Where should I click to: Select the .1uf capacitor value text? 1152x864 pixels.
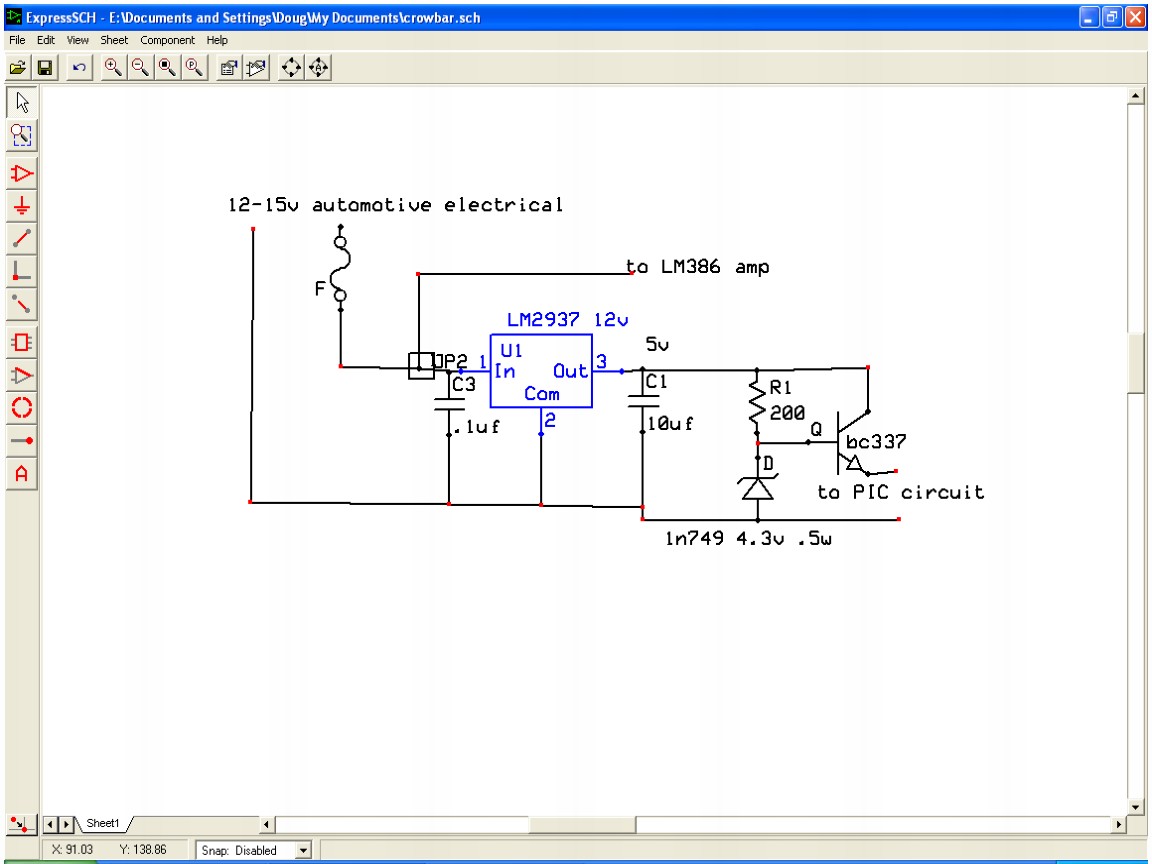(x=477, y=426)
